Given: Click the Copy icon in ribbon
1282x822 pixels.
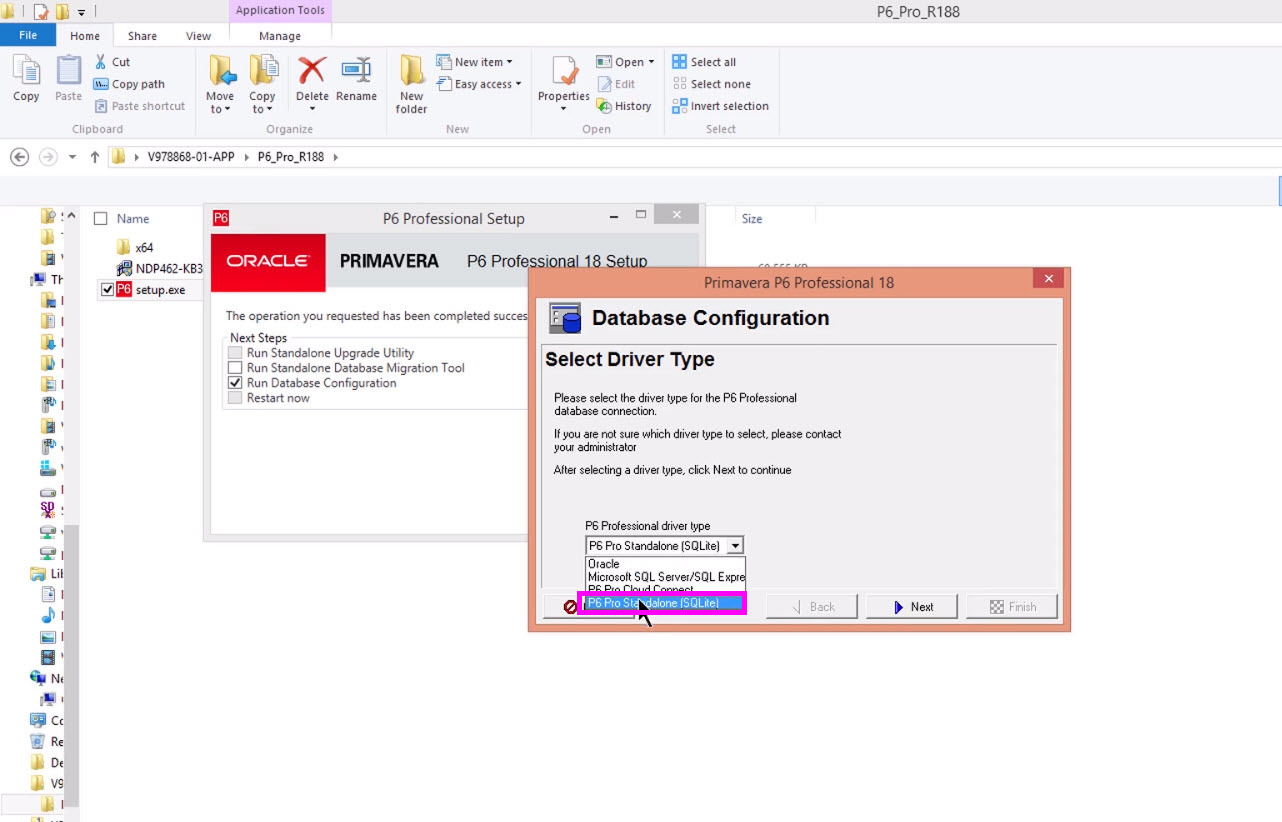Looking at the screenshot, I should 26,78.
